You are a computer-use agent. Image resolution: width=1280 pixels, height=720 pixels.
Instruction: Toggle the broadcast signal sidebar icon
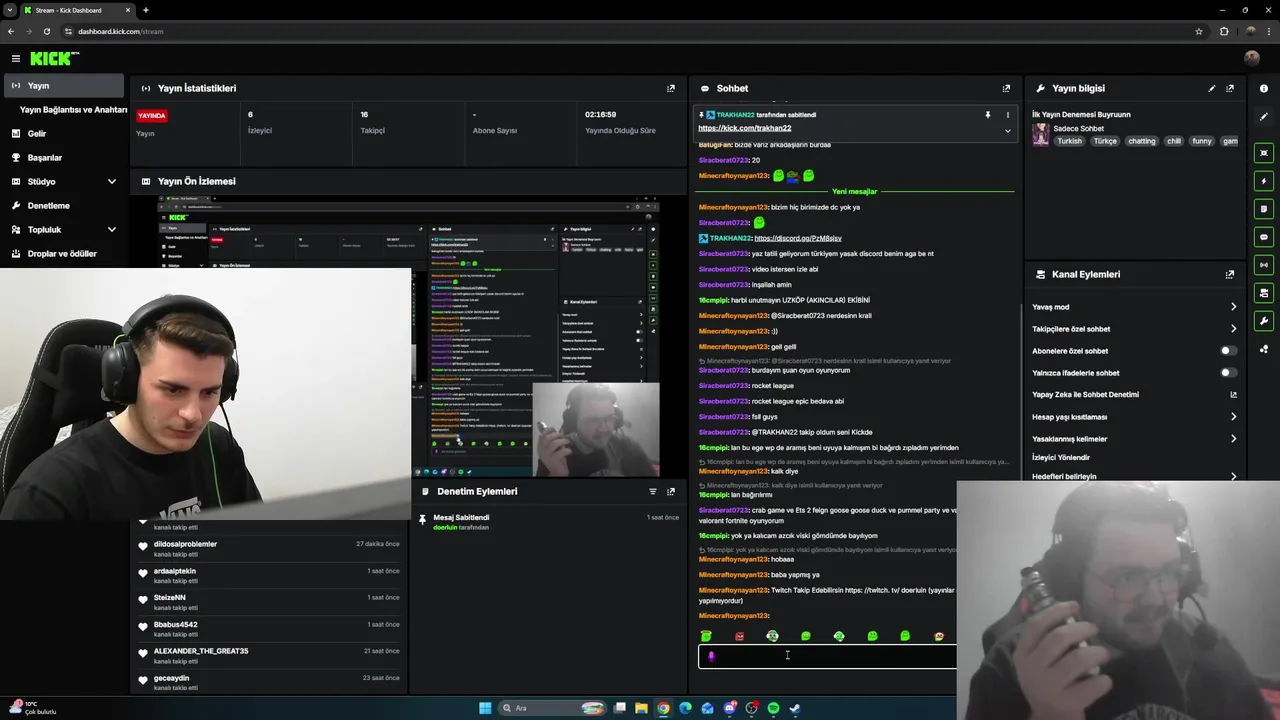coord(1264,265)
